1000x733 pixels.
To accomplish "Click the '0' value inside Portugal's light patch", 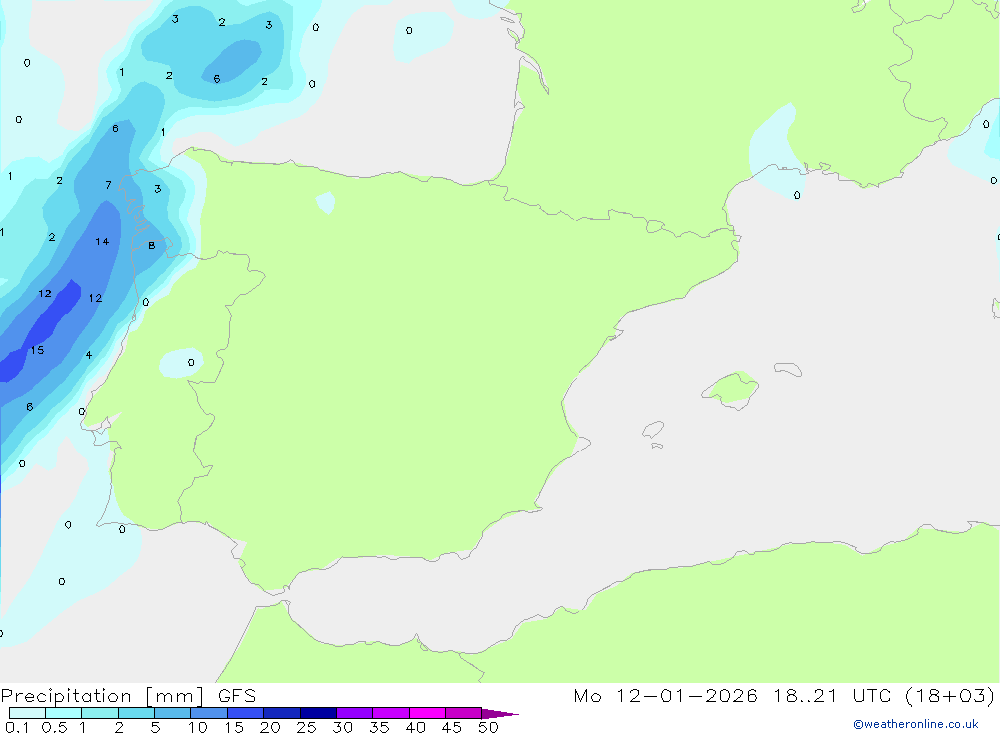I will click(x=191, y=363).
